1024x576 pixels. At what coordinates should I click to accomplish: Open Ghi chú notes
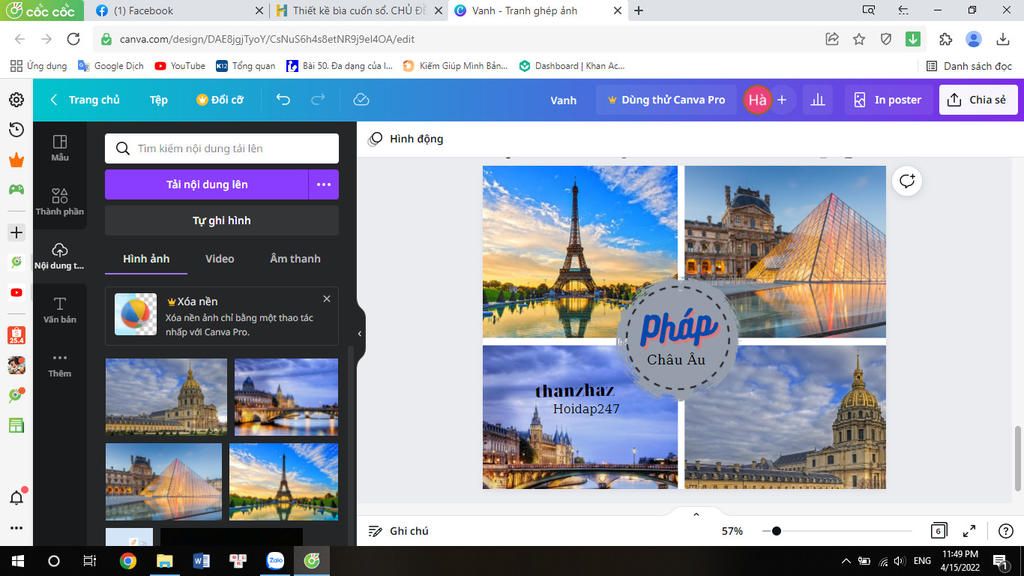pyautogui.click(x=398, y=531)
